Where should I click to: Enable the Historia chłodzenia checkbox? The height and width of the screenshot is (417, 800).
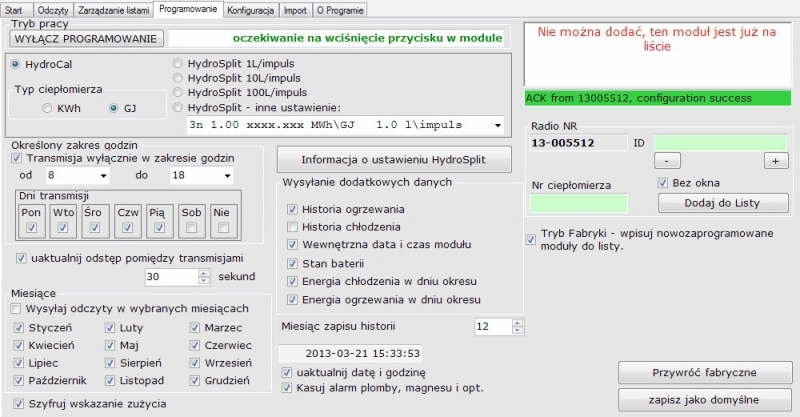tap(292, 227)
